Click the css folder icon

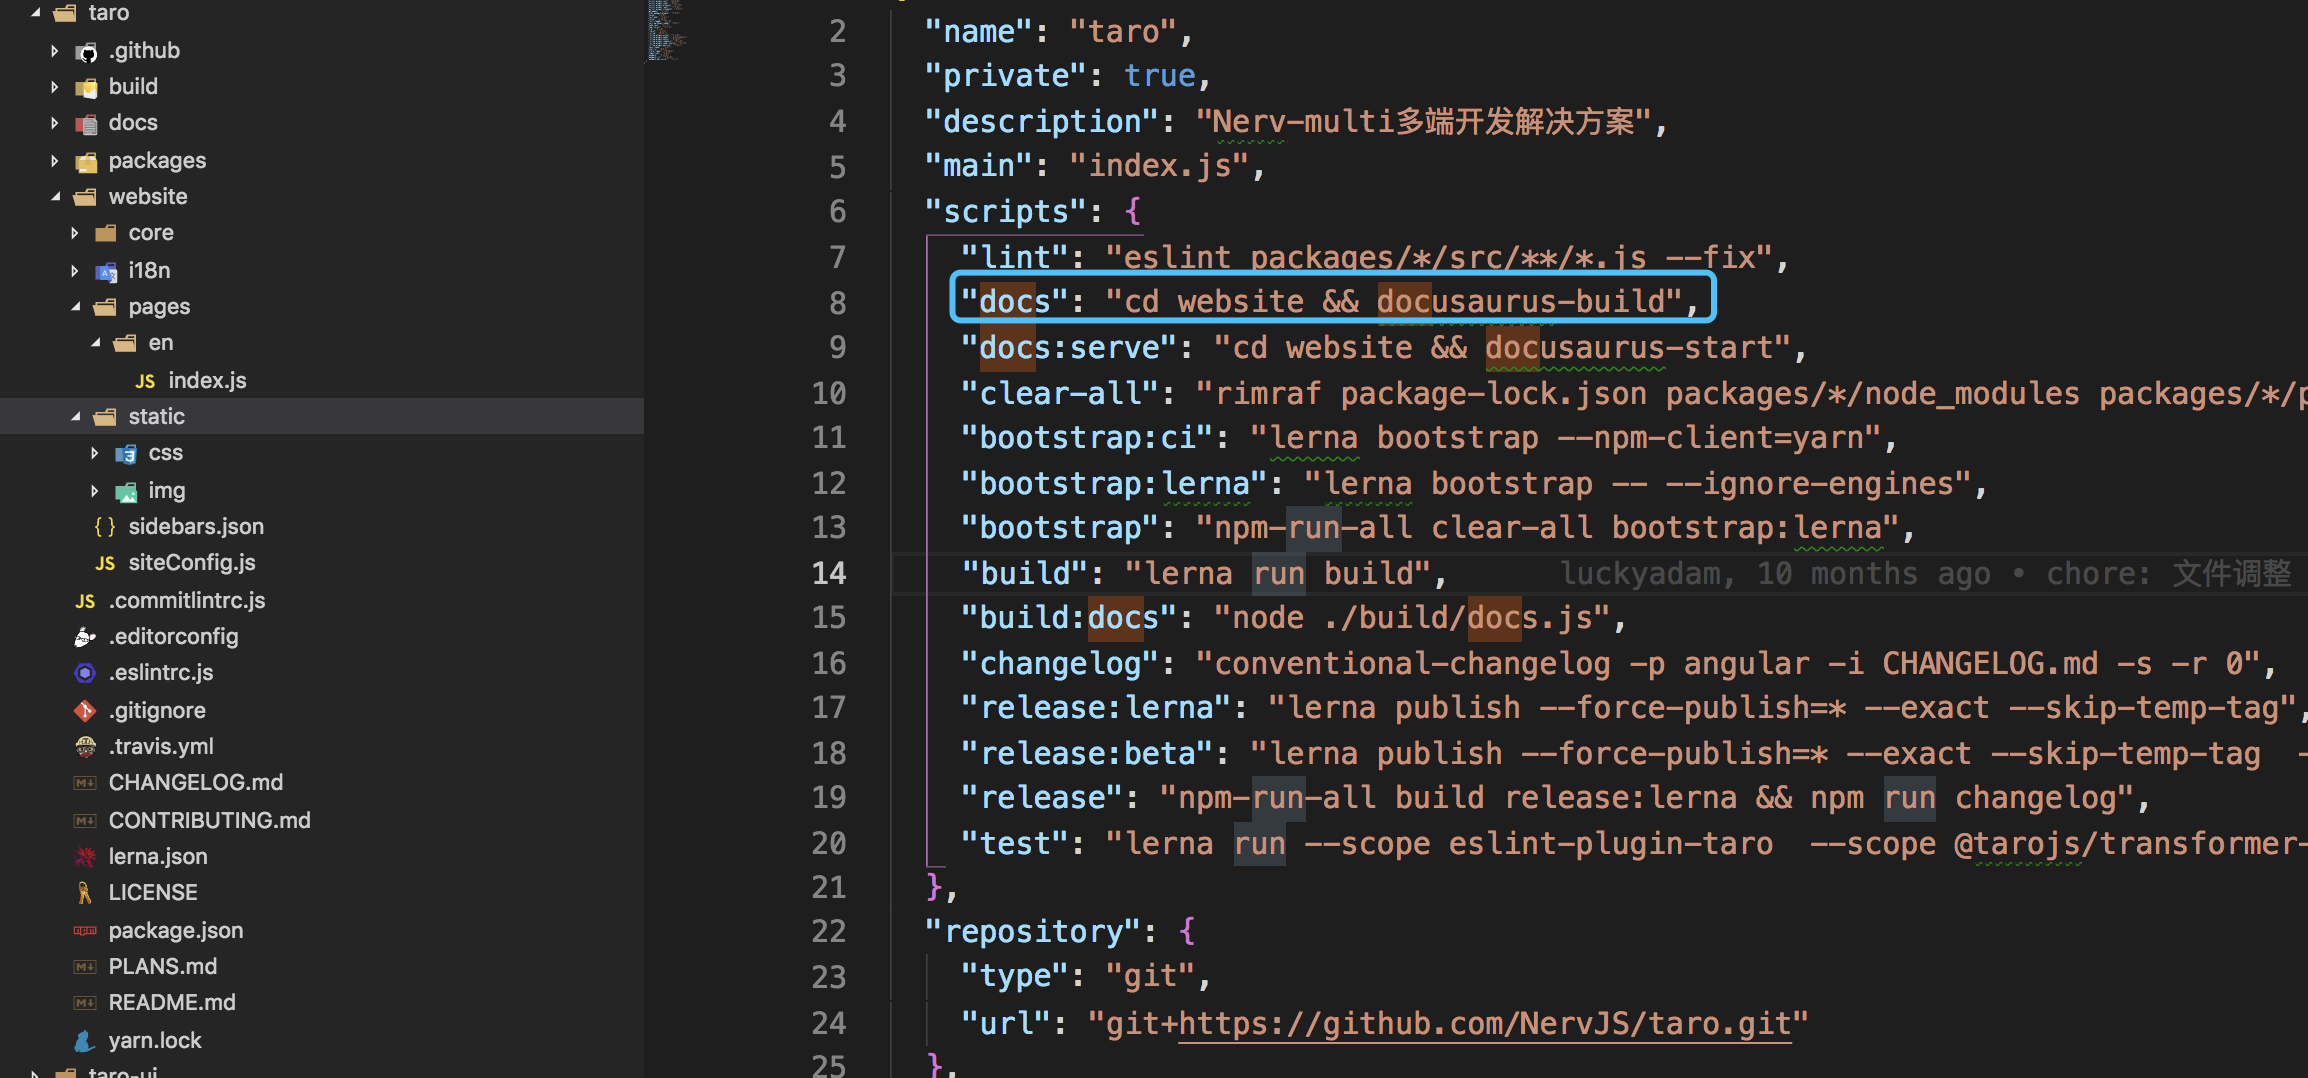pos(126,454)
